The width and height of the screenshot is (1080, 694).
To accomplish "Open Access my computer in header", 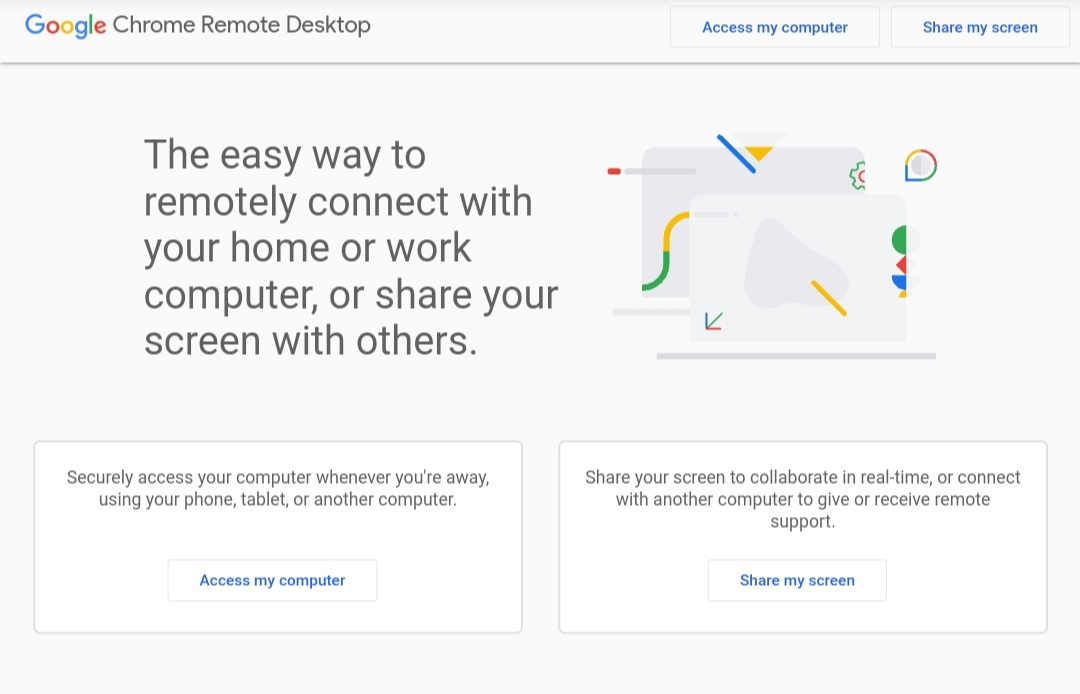I will pyautogui.click(x=775, y=28).
